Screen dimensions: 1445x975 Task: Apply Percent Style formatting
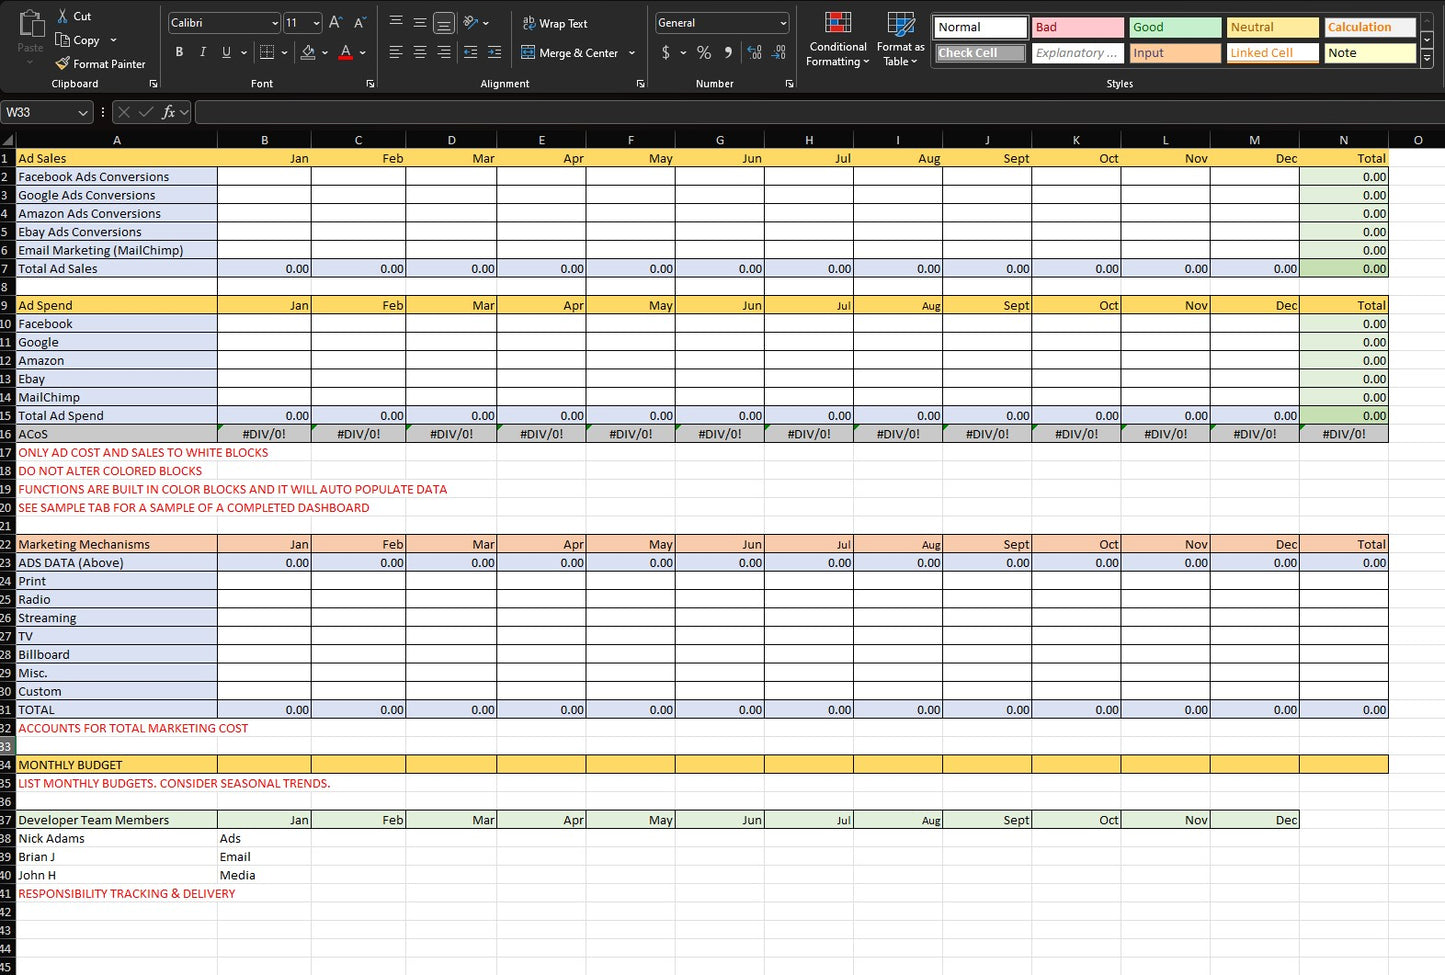tap(703, 53)
